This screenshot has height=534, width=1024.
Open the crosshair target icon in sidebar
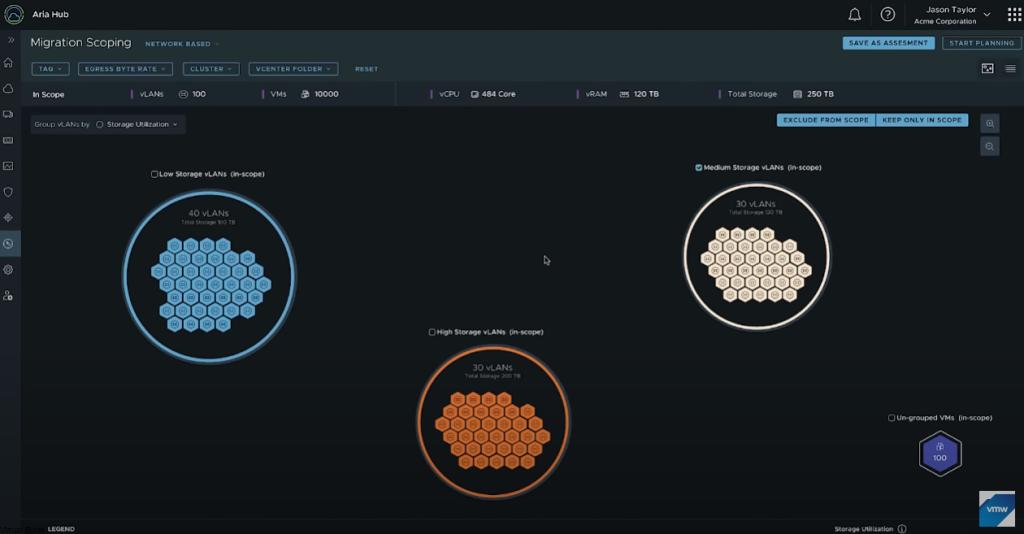pos(8,217)
